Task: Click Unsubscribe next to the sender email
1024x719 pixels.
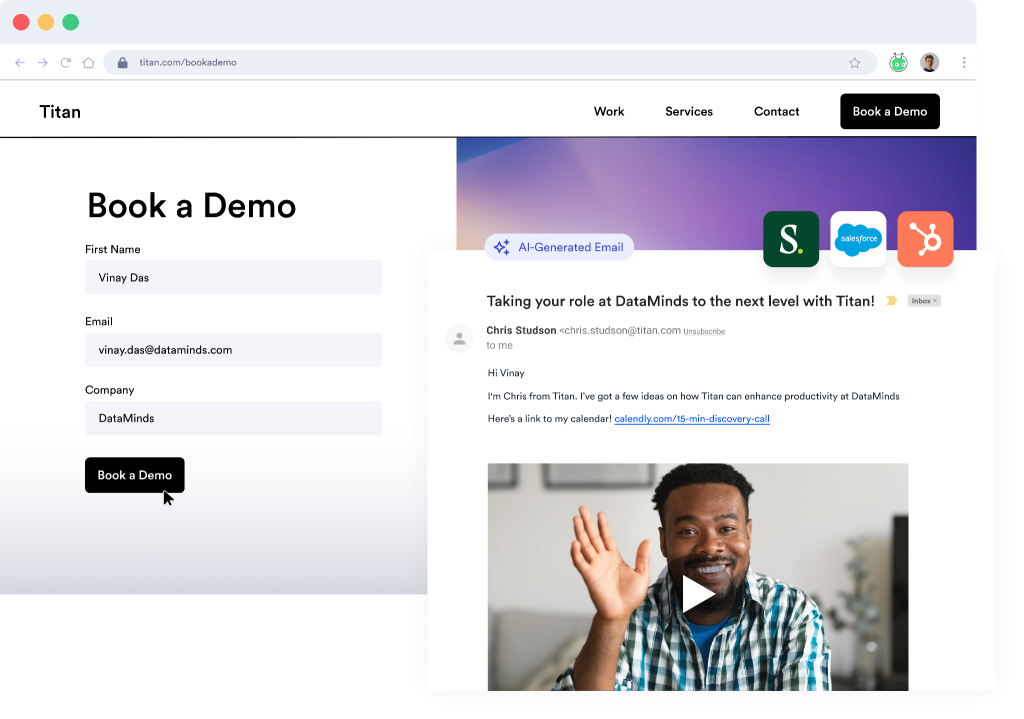Action: [x=703, y=330]
